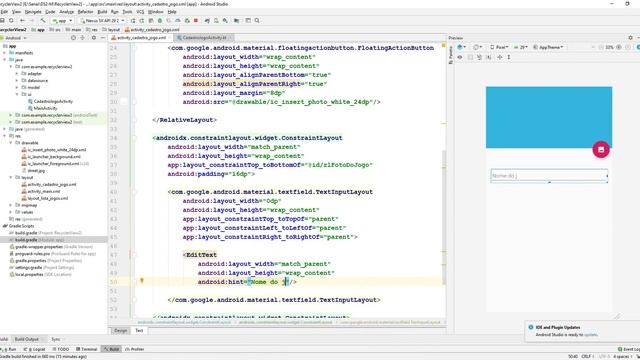
Task: Open the TODO tool window
Action: coord(61,349)
